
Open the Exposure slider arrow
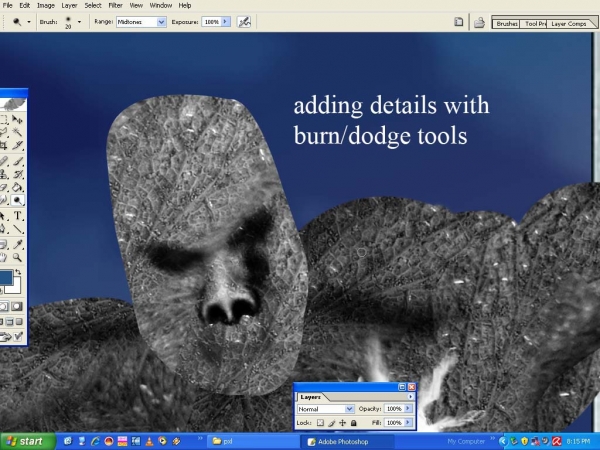pos(226,22)
